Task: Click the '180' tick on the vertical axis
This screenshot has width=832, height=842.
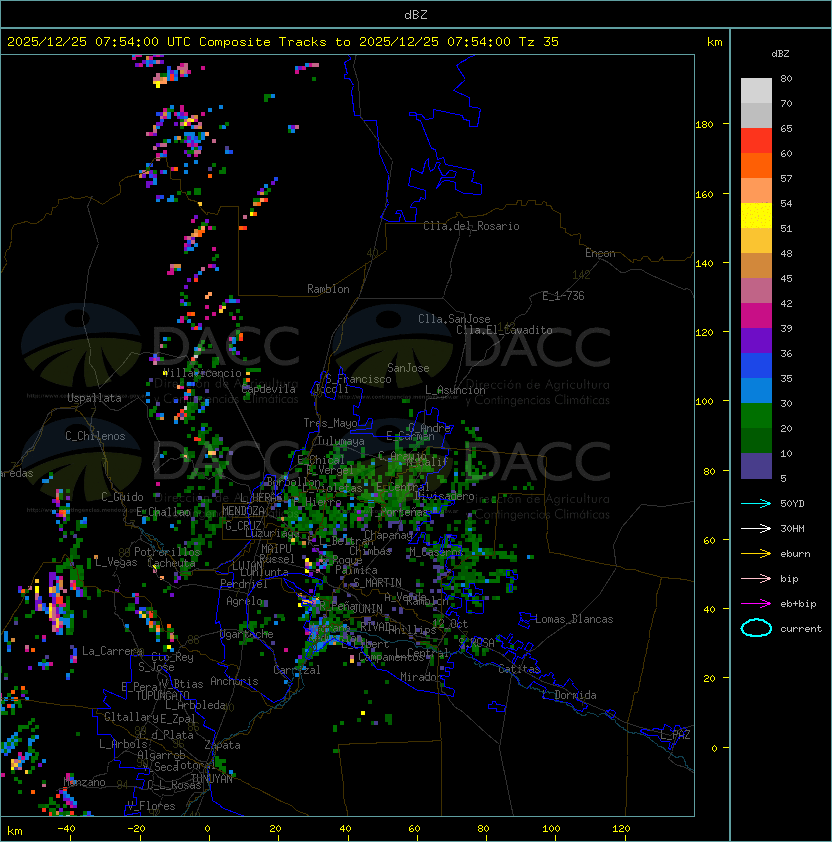Action: tap(704, 125)
